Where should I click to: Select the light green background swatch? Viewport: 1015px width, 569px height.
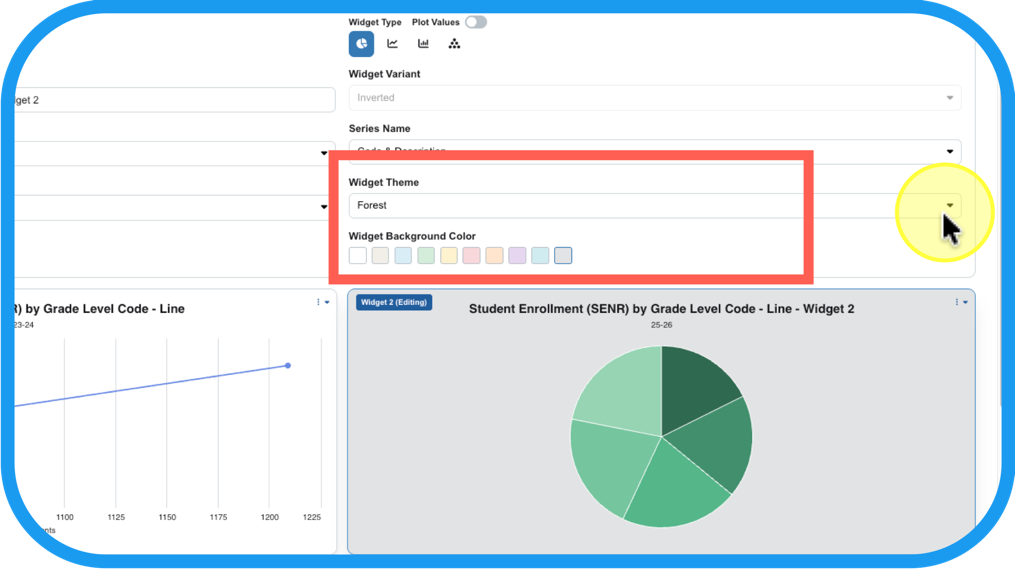[x=426, y=256]
